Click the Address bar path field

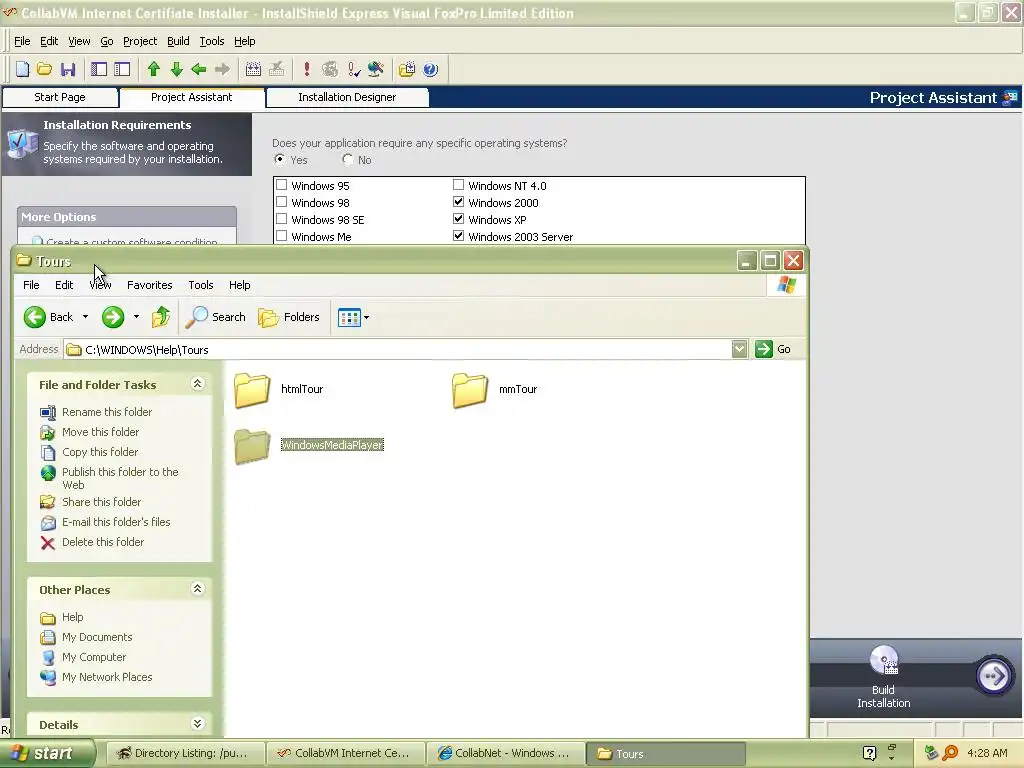point(397,349)
